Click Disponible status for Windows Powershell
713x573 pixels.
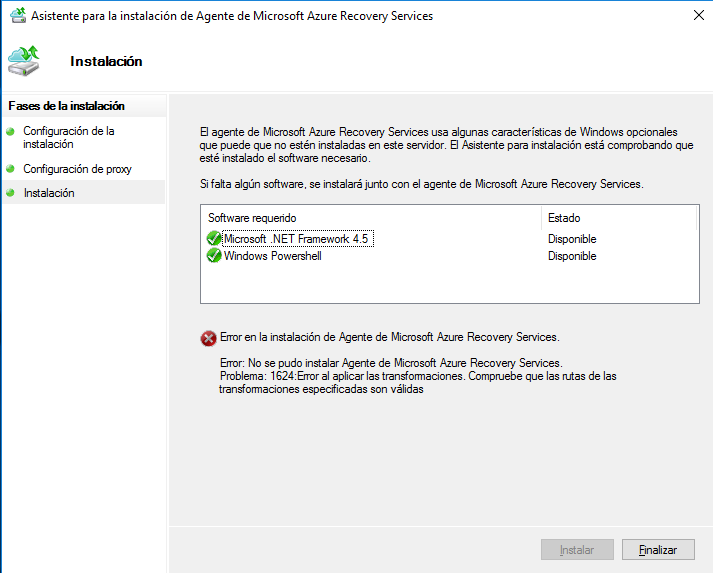click(x=572, y=256)
